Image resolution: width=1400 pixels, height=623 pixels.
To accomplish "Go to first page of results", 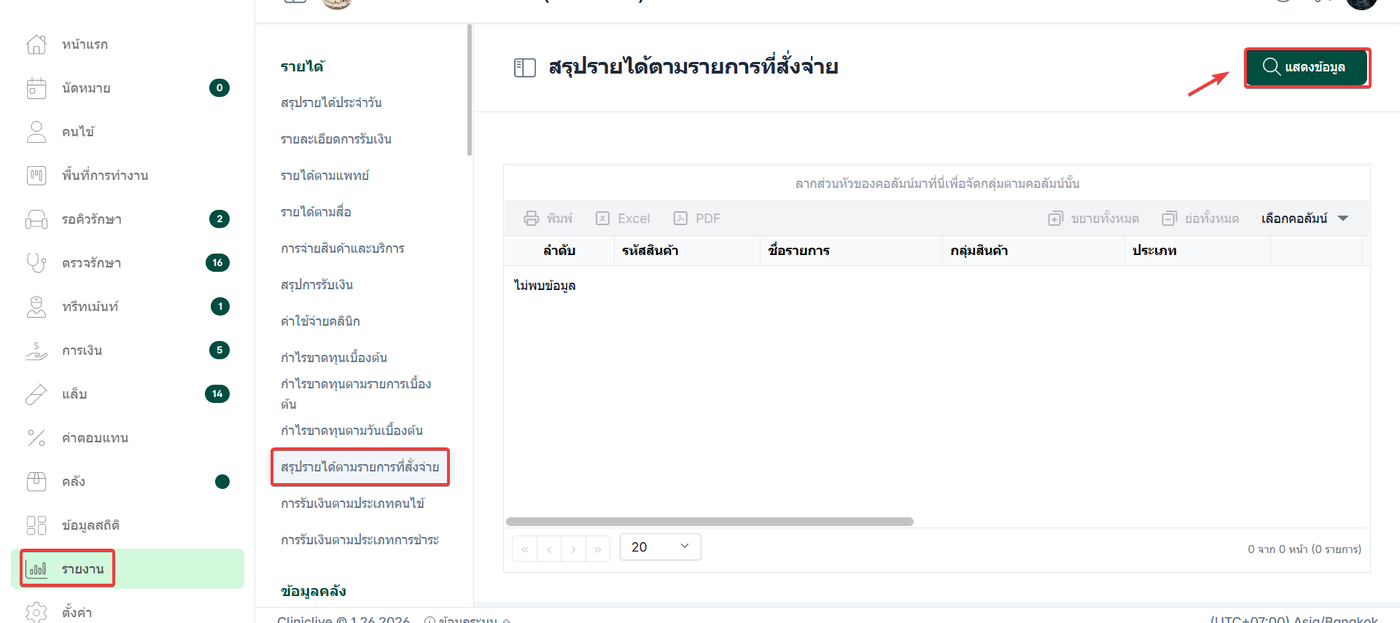I will [x=524, y=548].
